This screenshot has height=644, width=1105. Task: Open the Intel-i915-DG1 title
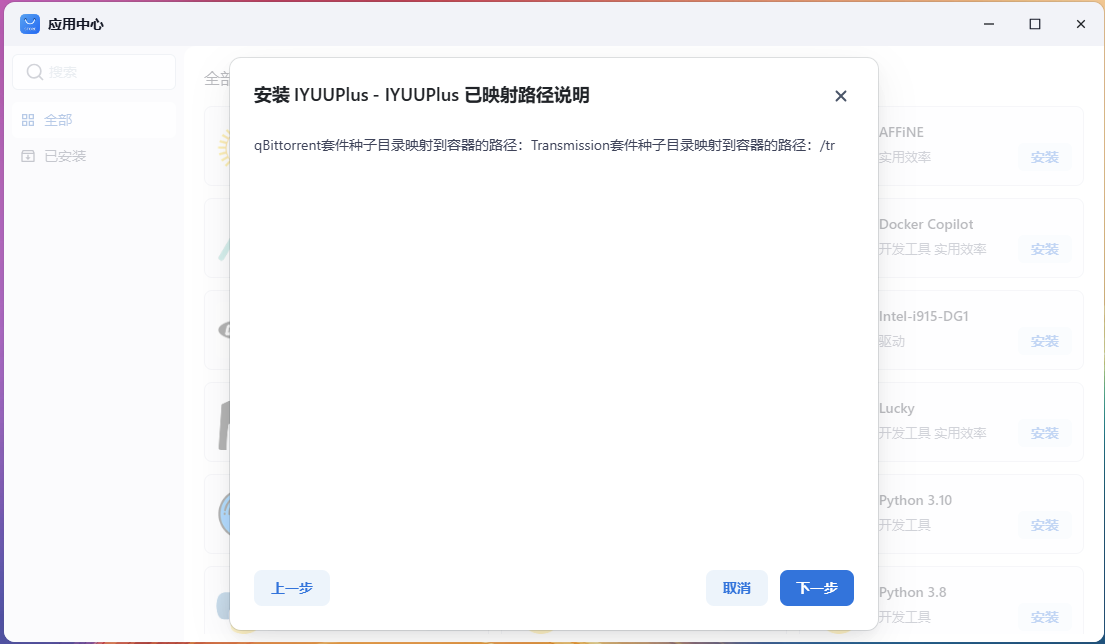tap(924, 316)
